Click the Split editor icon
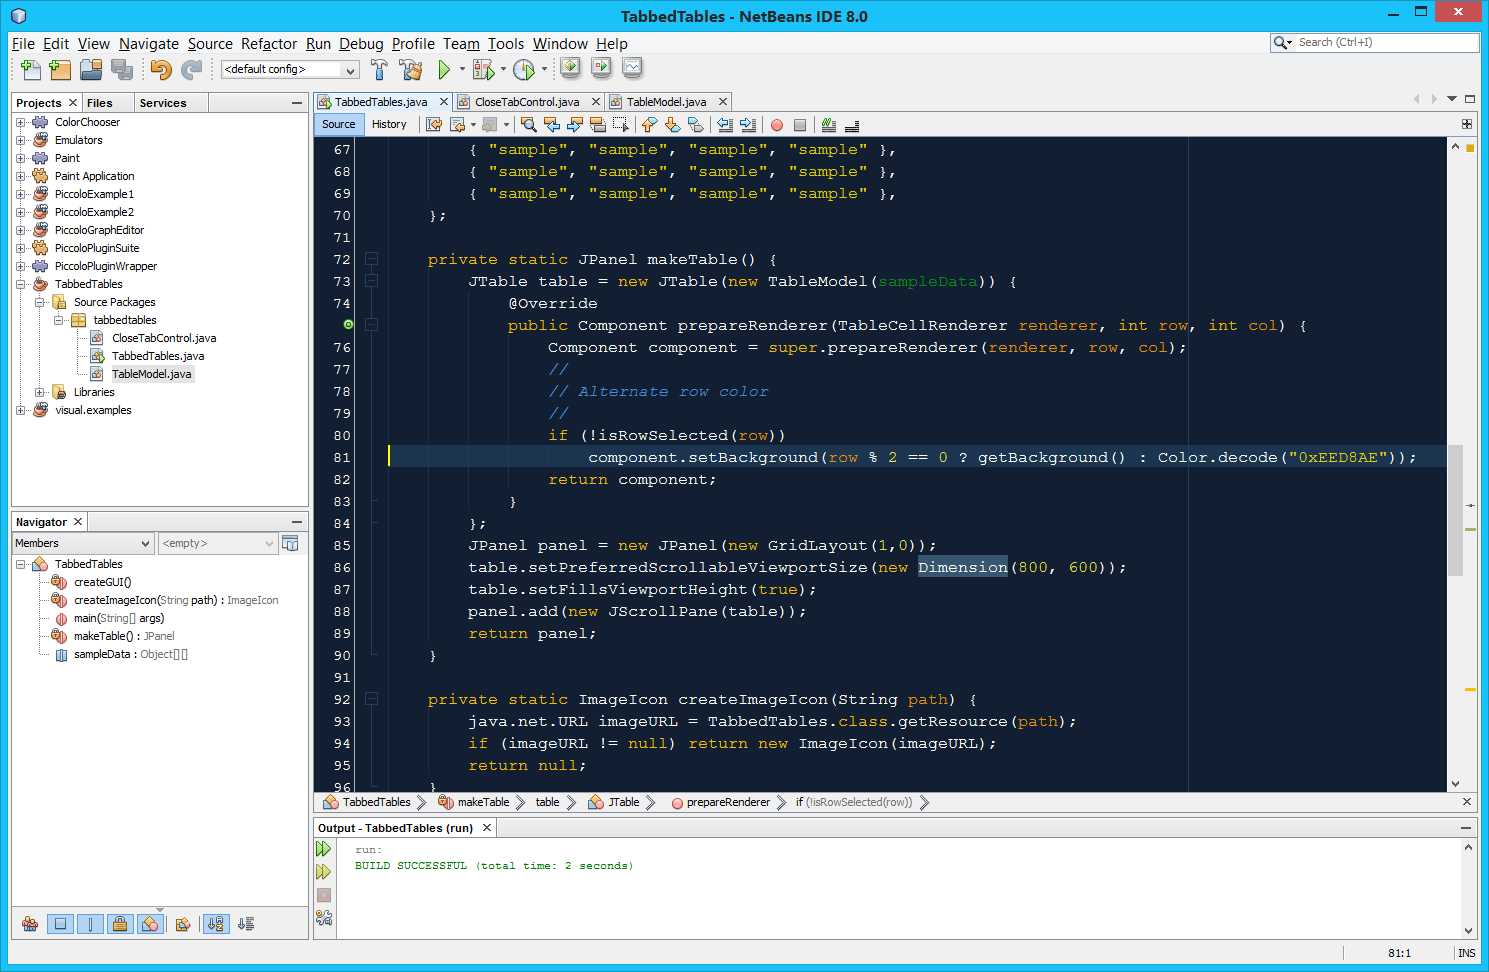 1467,124
